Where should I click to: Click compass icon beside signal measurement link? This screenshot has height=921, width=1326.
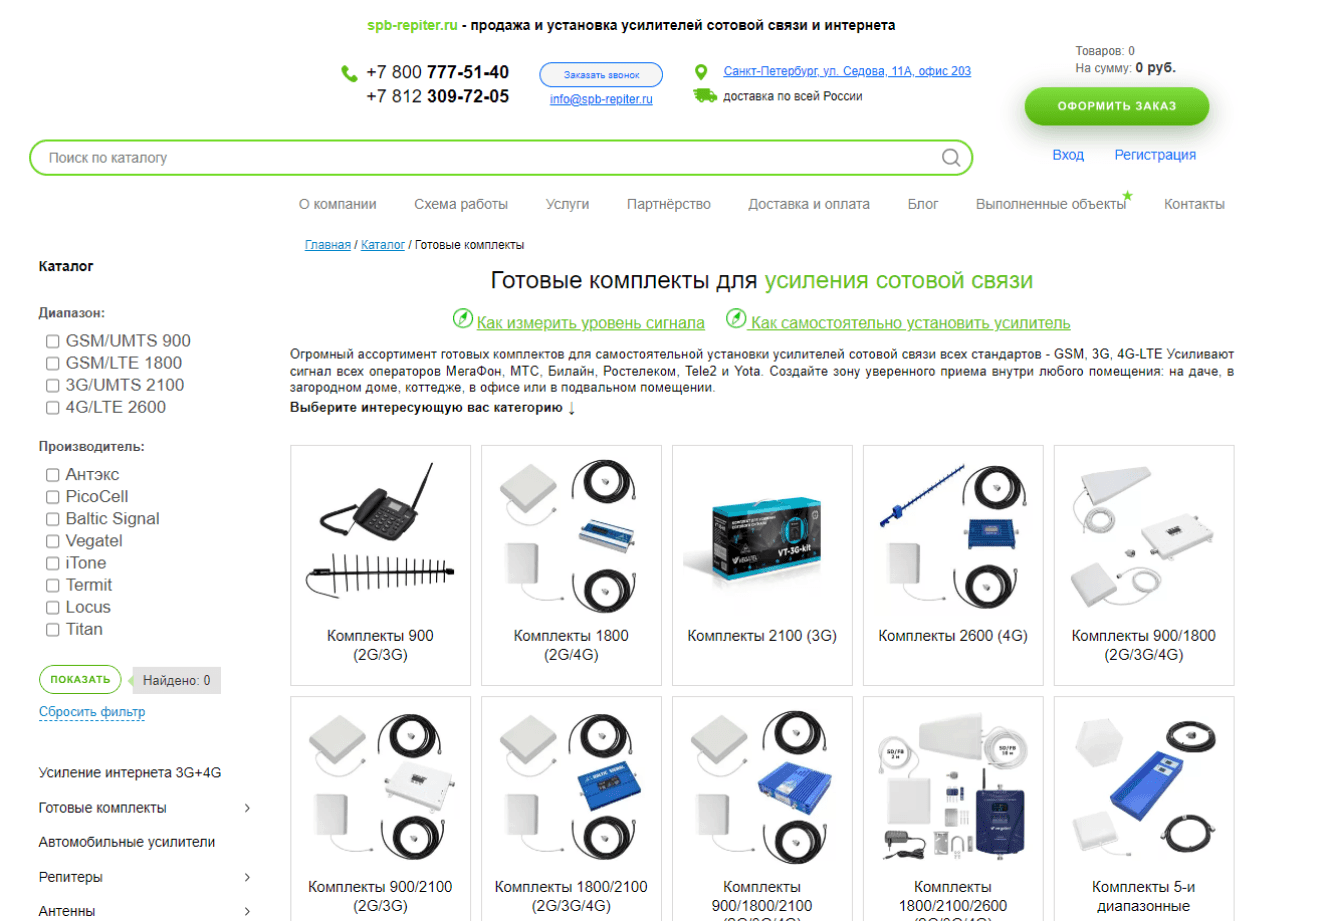tap(462, 319)
